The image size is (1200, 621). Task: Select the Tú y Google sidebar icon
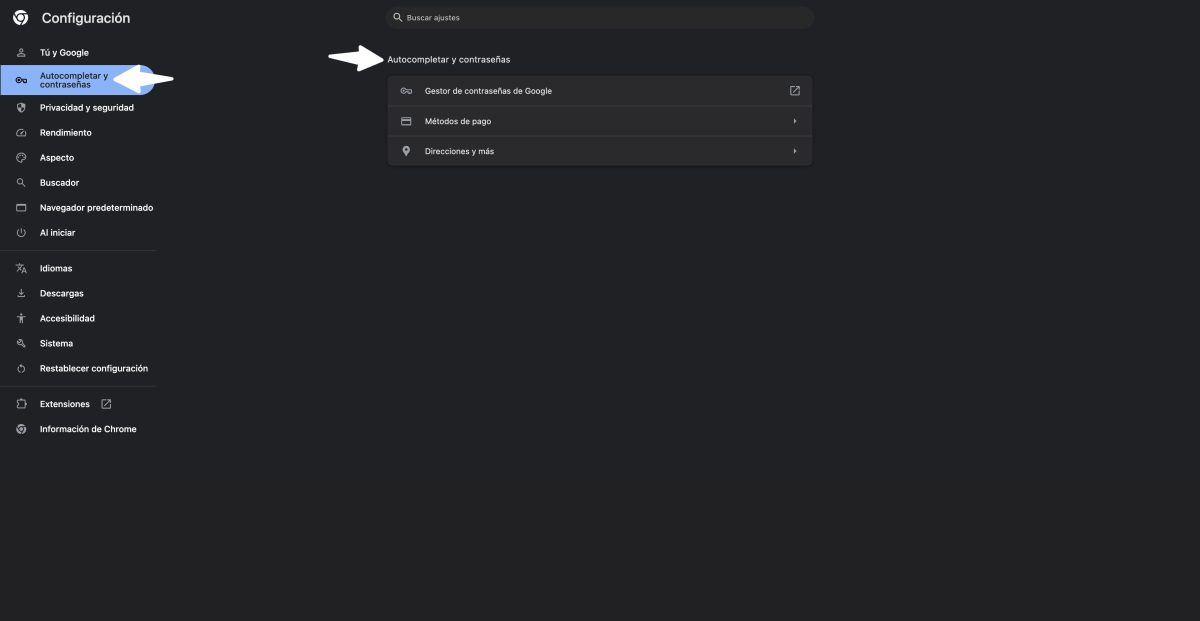(20, 52)
